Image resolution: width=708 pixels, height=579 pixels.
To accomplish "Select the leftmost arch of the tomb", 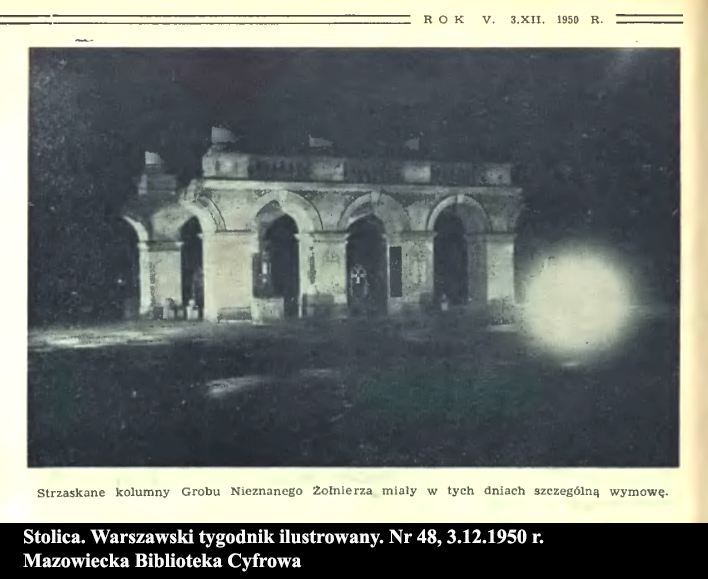I will pyautogui.click(x=190, y=265).
